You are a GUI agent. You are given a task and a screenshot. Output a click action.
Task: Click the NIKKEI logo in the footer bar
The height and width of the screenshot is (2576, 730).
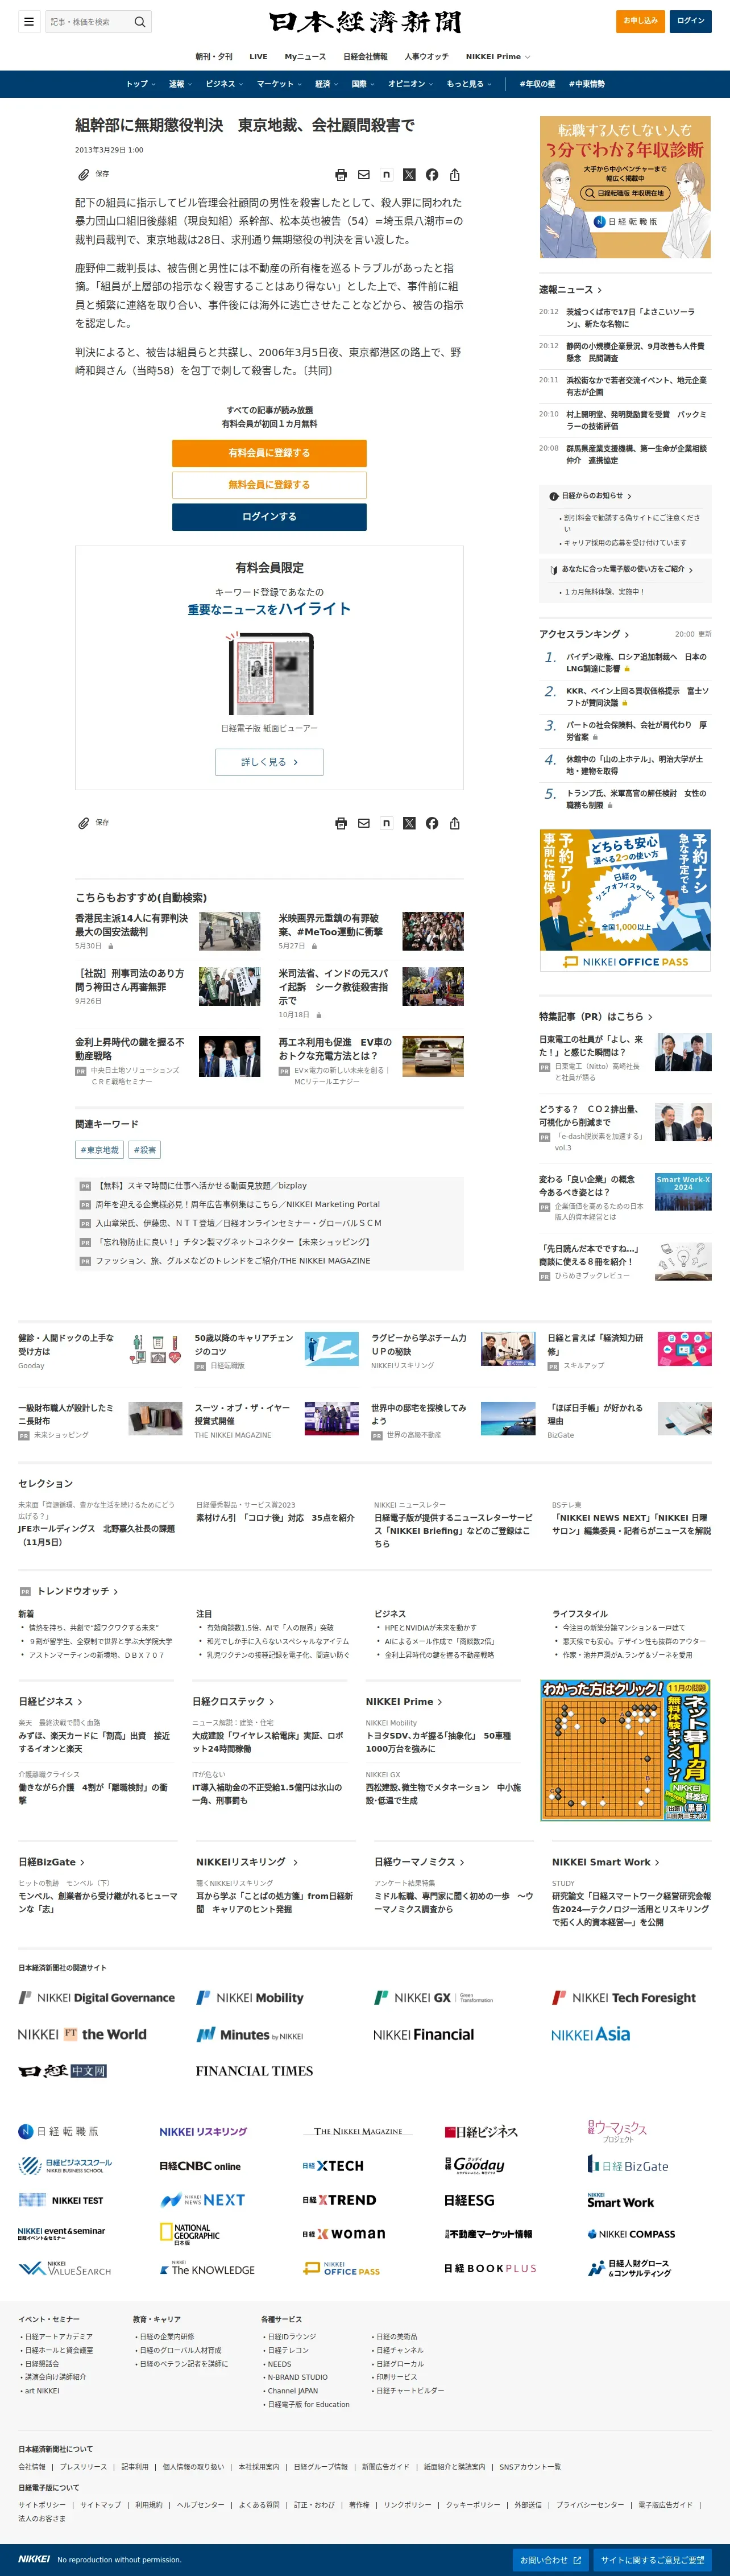pyautogui.click(x=34, y=2559)
